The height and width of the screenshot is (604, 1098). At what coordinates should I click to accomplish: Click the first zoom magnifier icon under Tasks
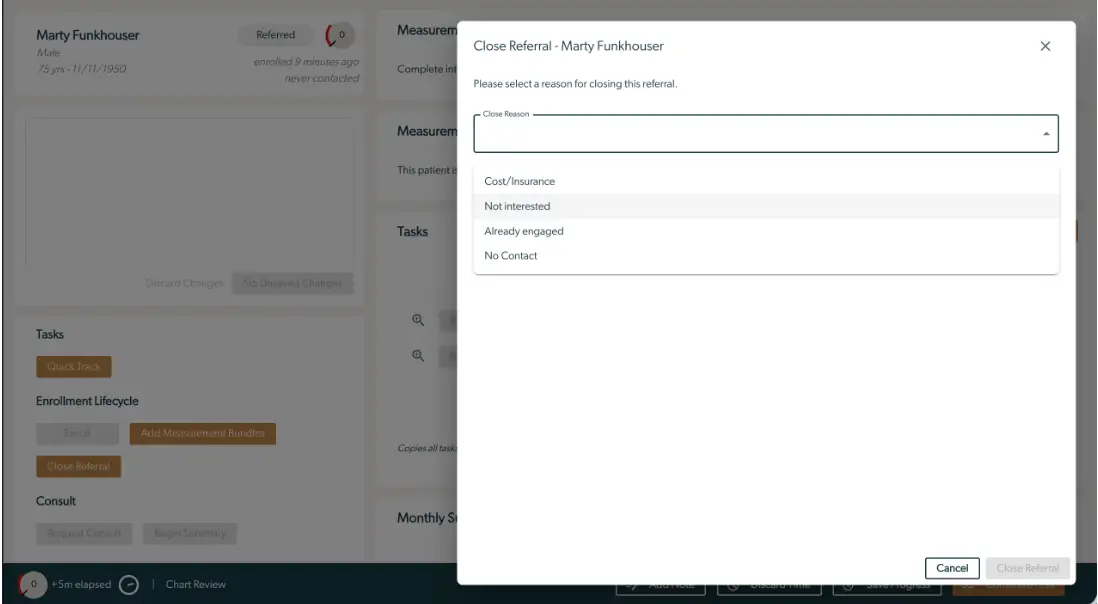point(418,320)
